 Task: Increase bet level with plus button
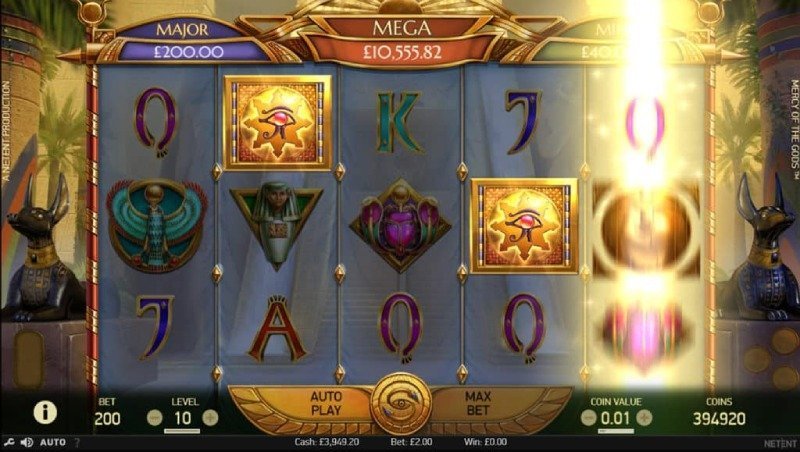click(x=210, y=418)
